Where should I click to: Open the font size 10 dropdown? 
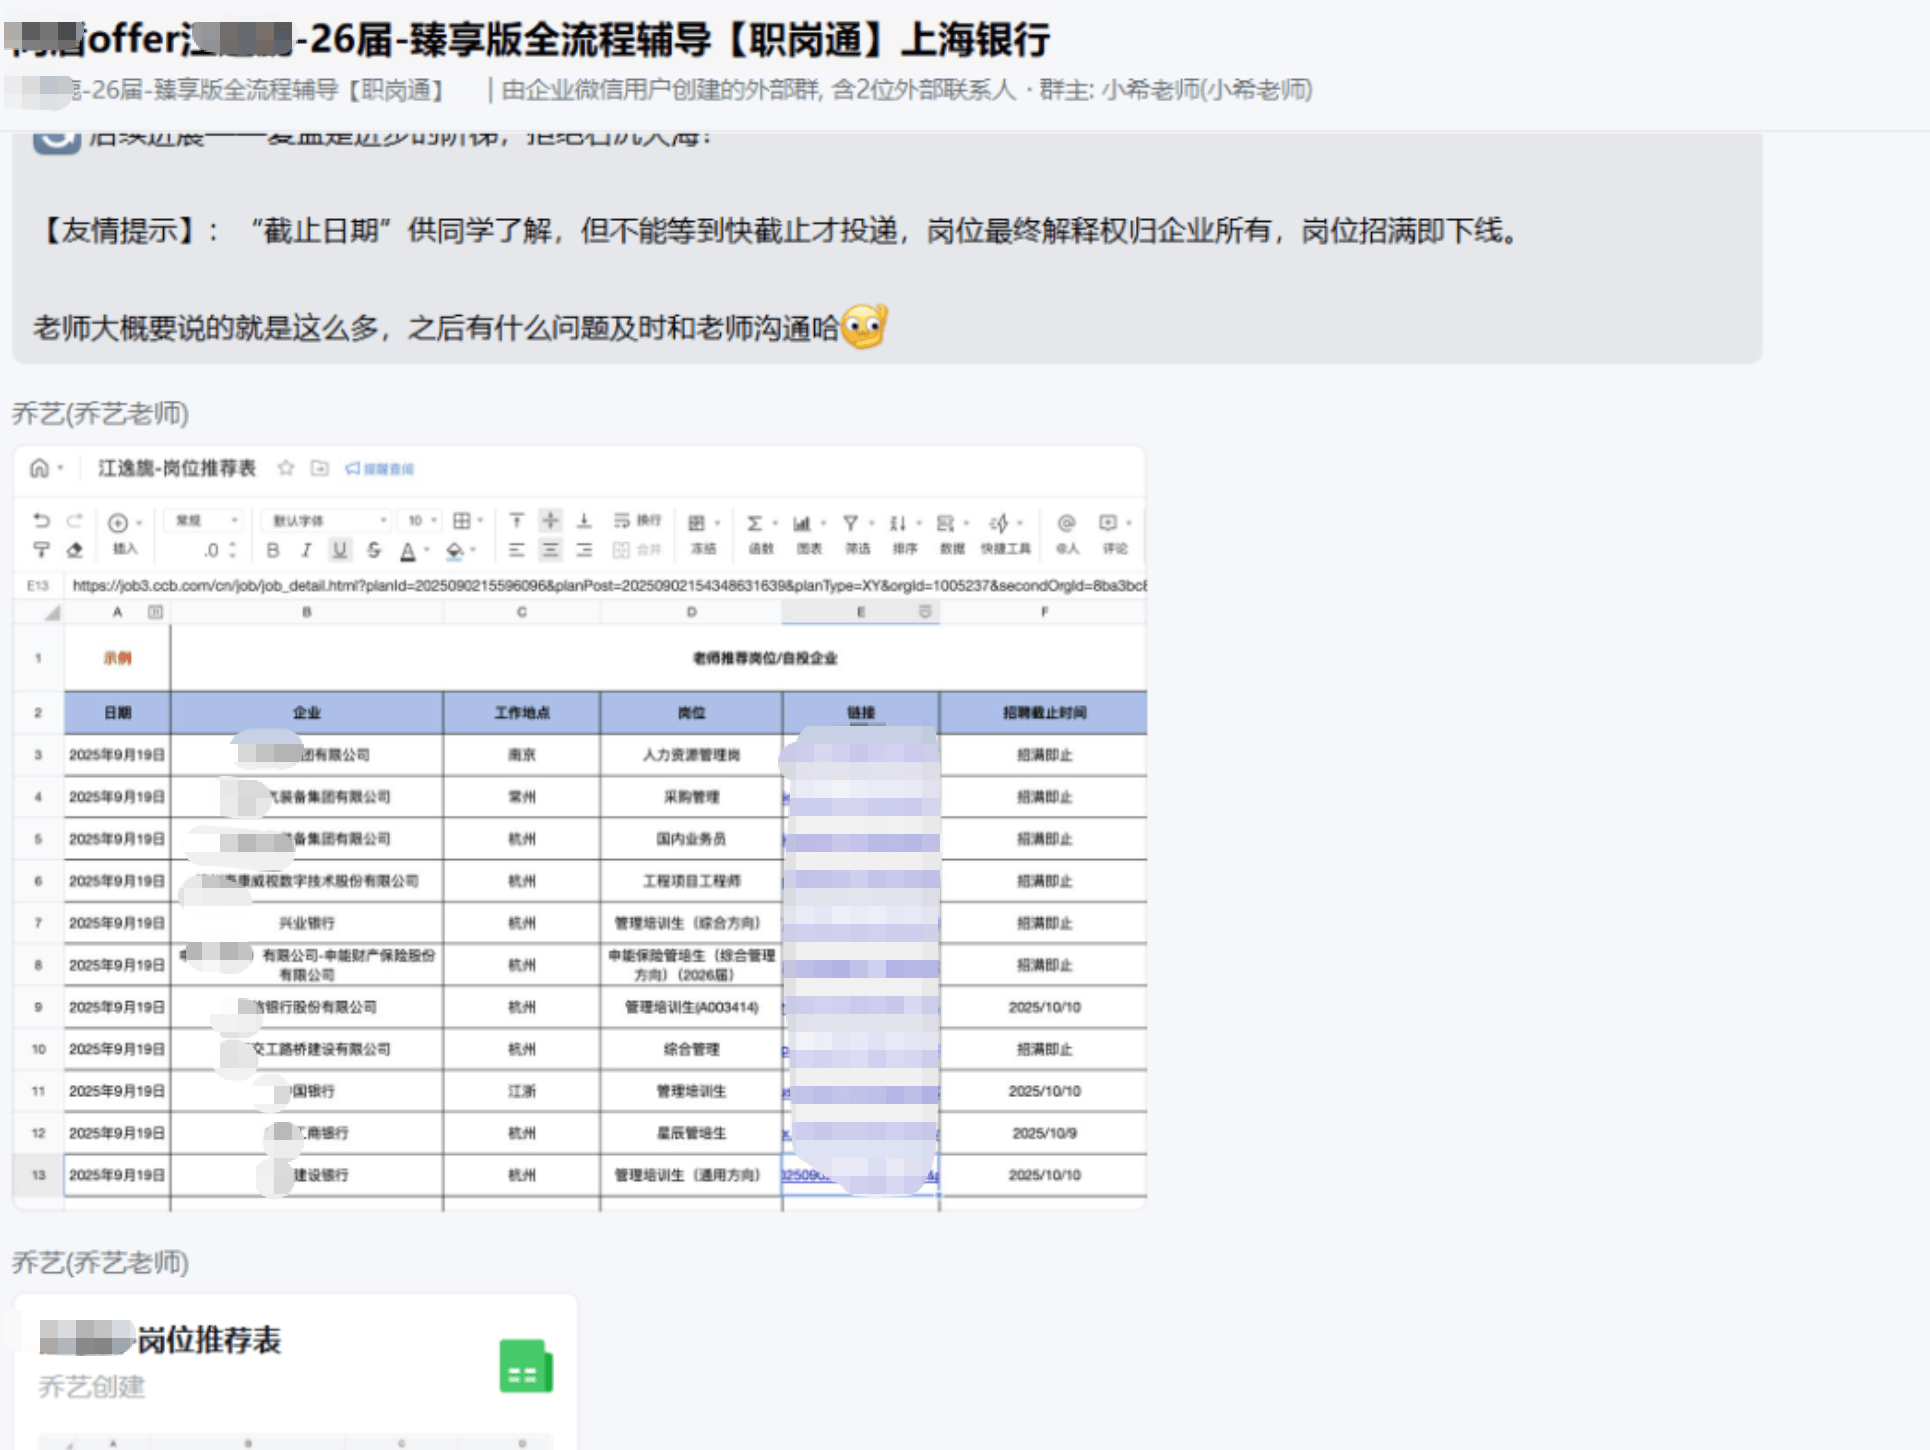(420, 520)
